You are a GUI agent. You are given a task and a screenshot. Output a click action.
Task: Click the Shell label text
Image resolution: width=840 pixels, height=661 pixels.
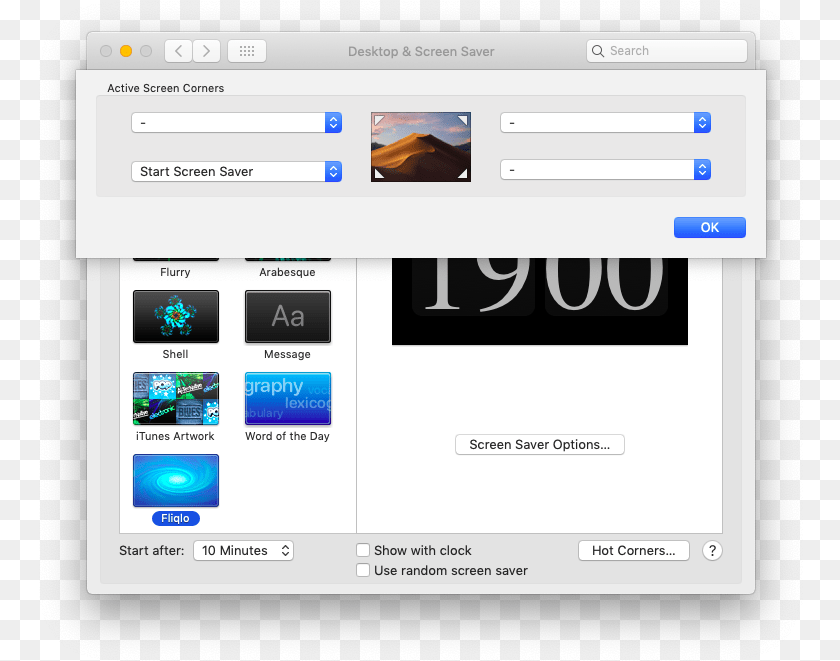click(x=175, y=354)
